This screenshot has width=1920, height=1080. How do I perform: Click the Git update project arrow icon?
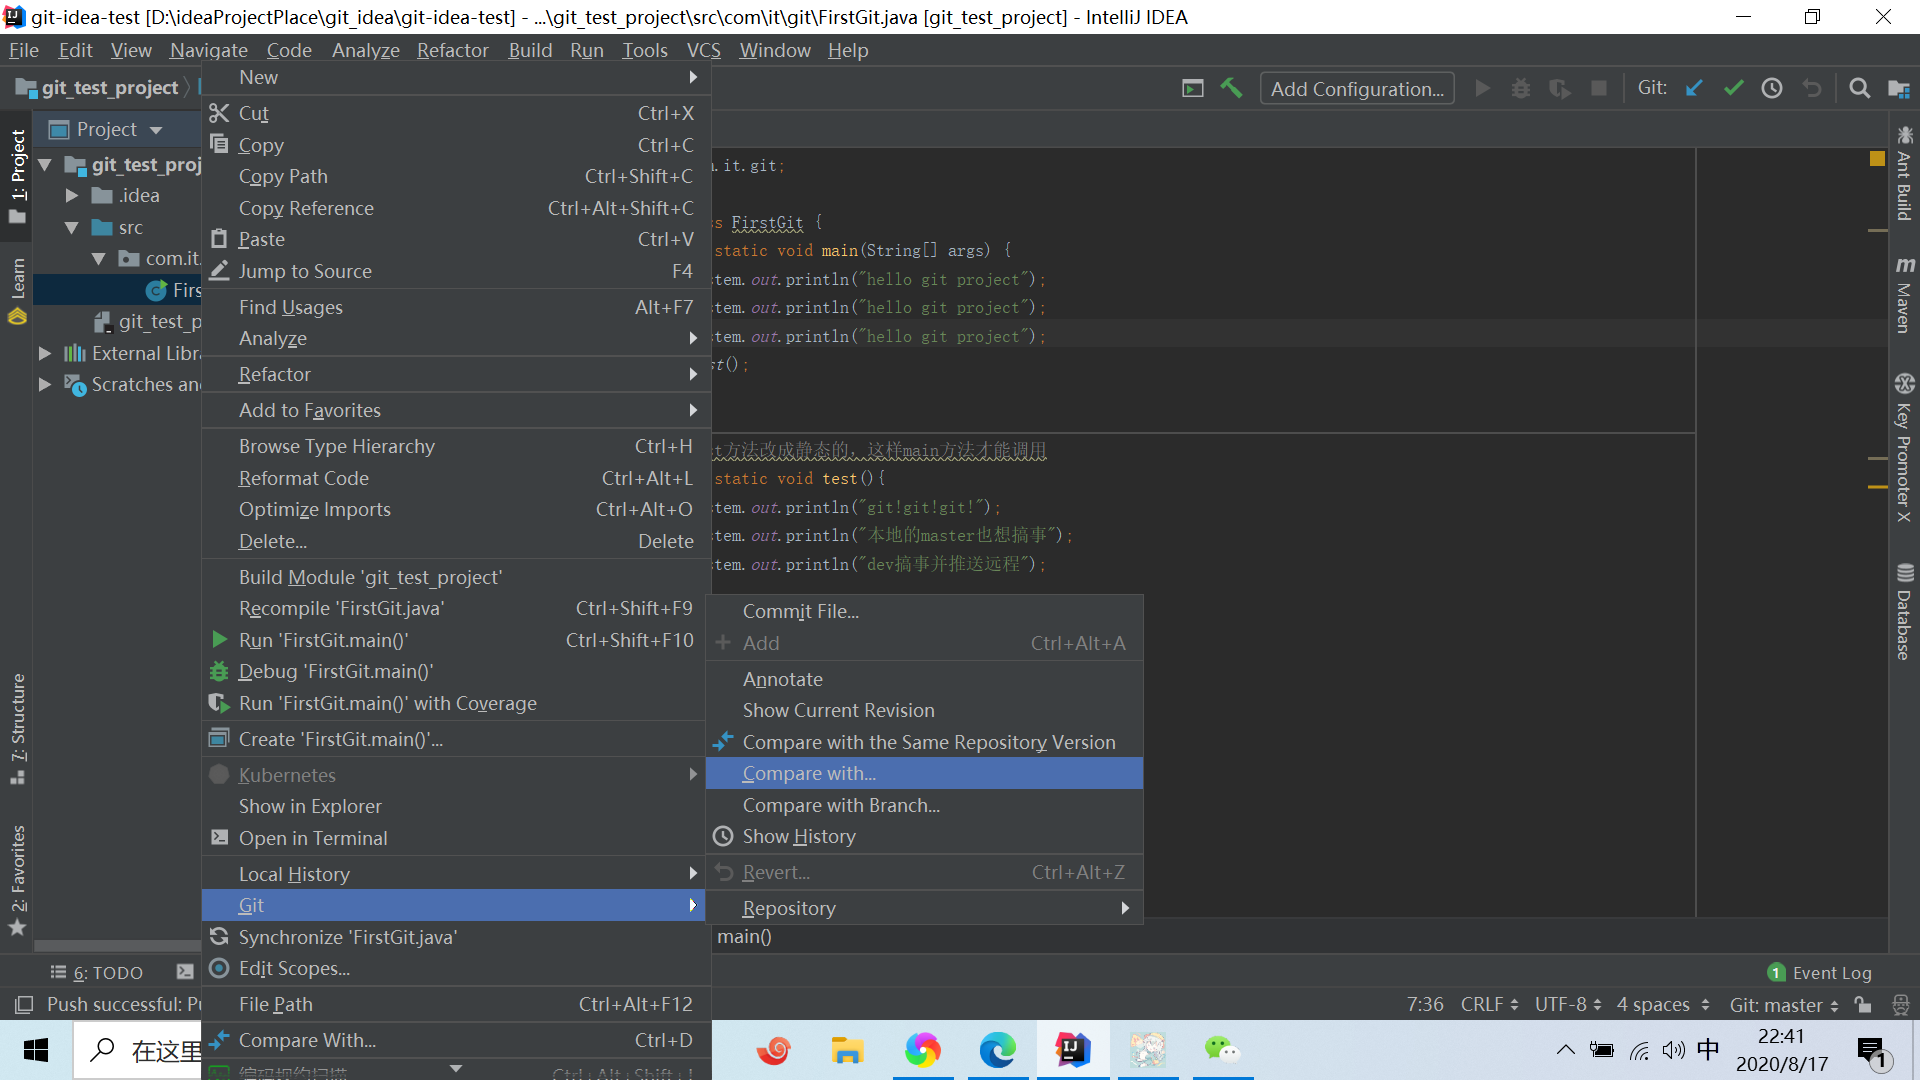click(1694, 88)
